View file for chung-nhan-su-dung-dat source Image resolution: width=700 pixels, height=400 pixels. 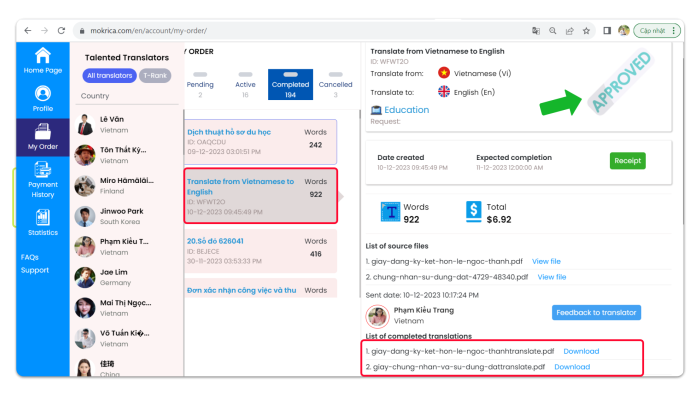[x=552, y=277]
